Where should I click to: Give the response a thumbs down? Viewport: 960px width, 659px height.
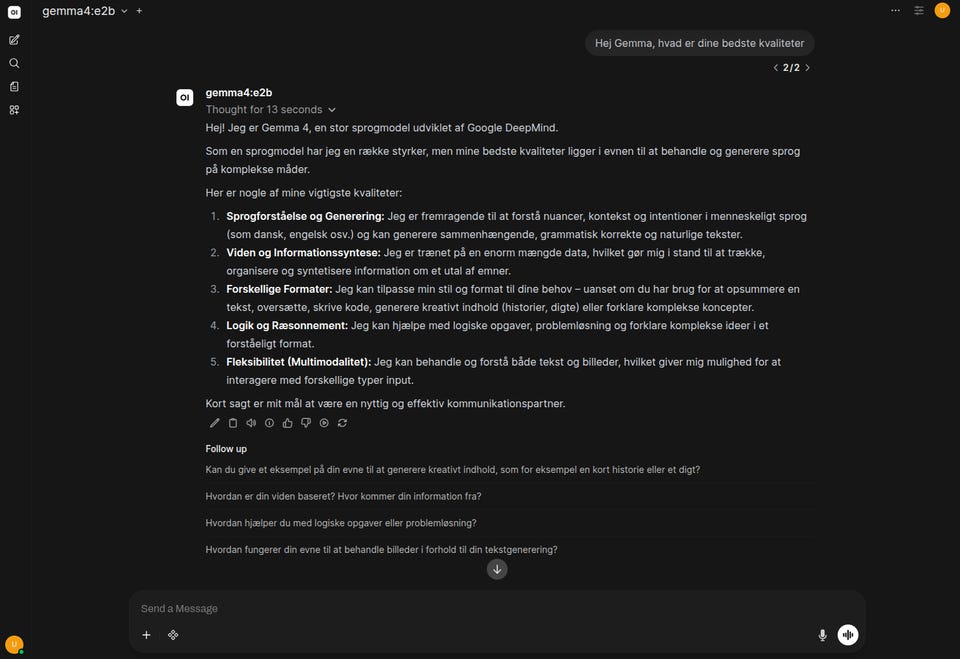306,423
